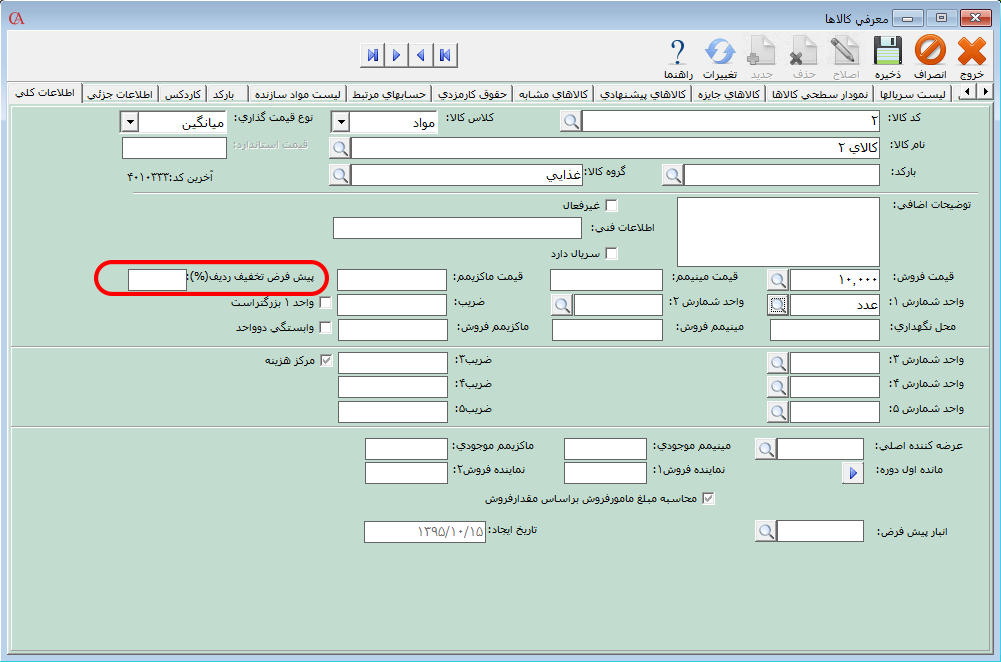Go to the last record navigation arrow
Viewport: 1001px width, 662px height.
[x=372, y=55]
